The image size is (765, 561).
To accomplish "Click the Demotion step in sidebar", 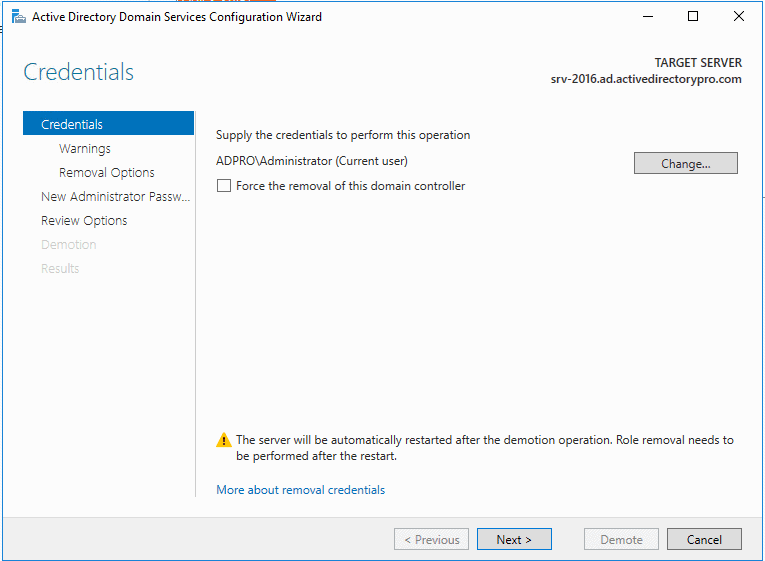I will 69,244.
